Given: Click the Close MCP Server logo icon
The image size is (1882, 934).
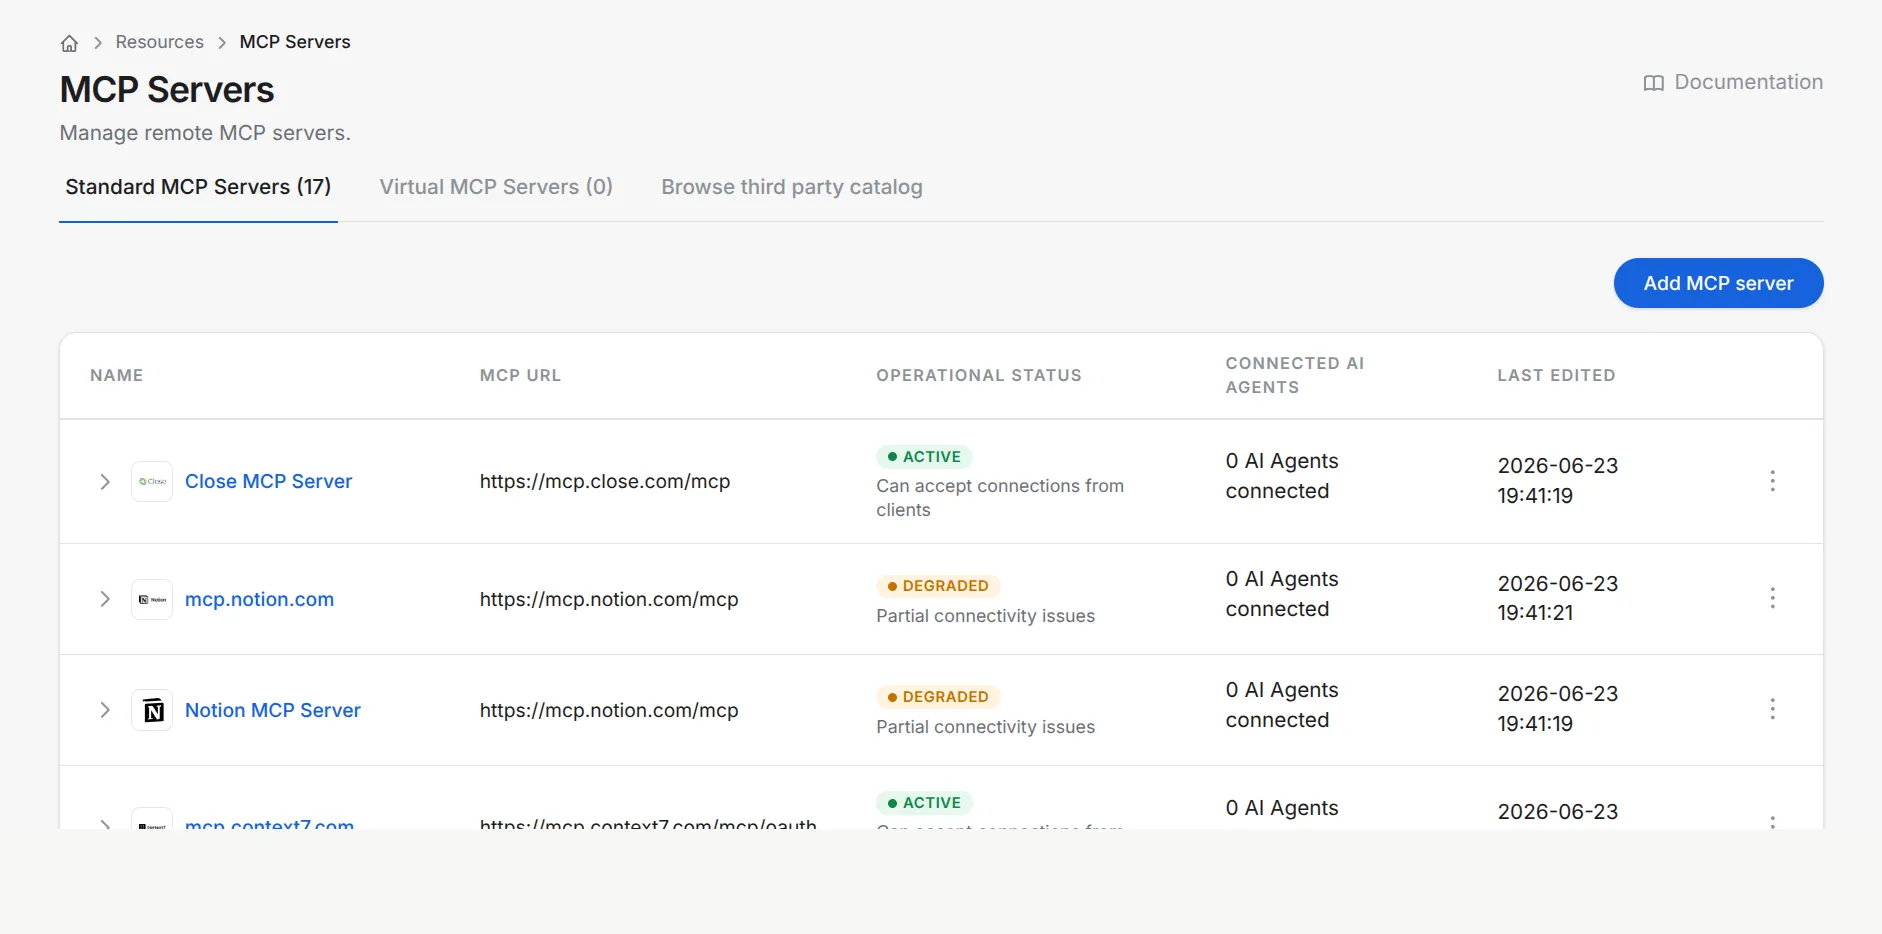Looking at the screenshot, I should 152,481.
